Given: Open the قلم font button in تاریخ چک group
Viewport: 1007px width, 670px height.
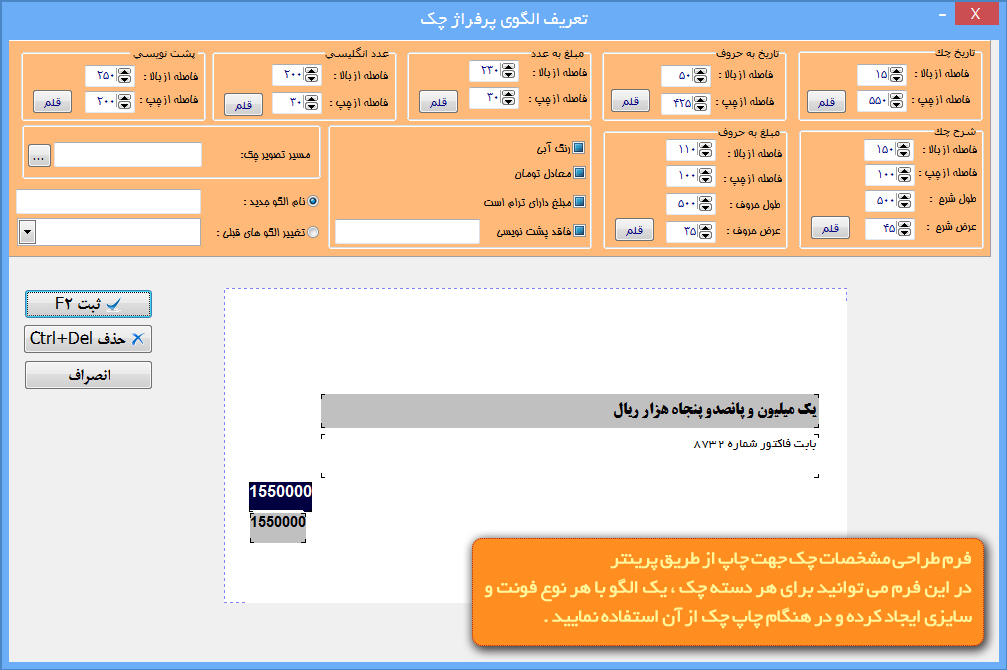Looking at the screenshot, I should point(826,102).
